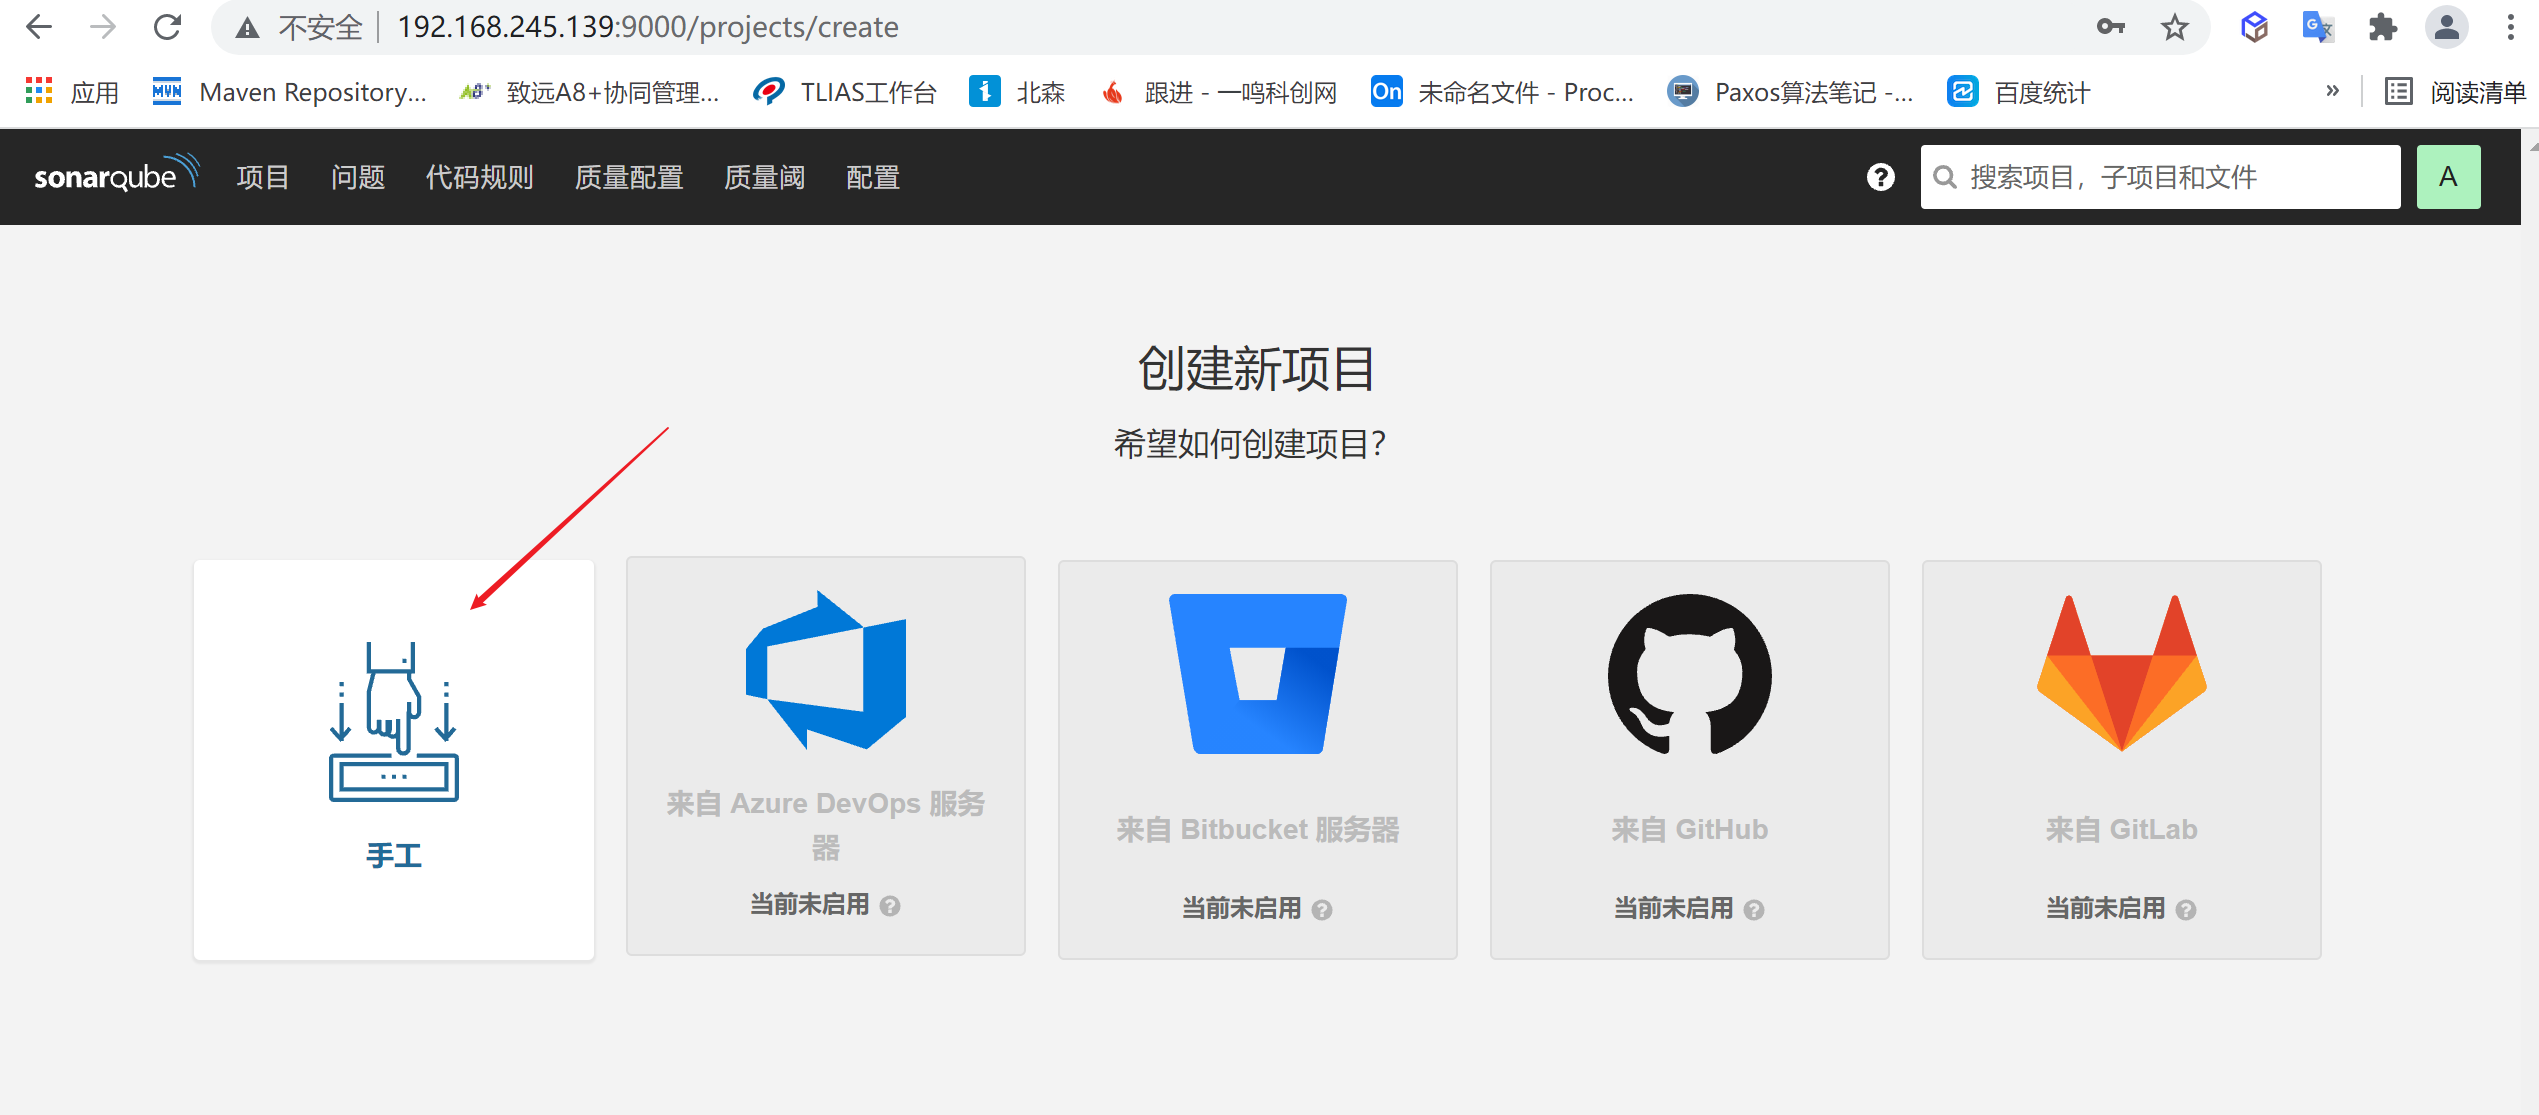Click the help icon beside the Azure "当前未启用" label
This screenshot has width=2539, height=1115.
coord(890,906)
